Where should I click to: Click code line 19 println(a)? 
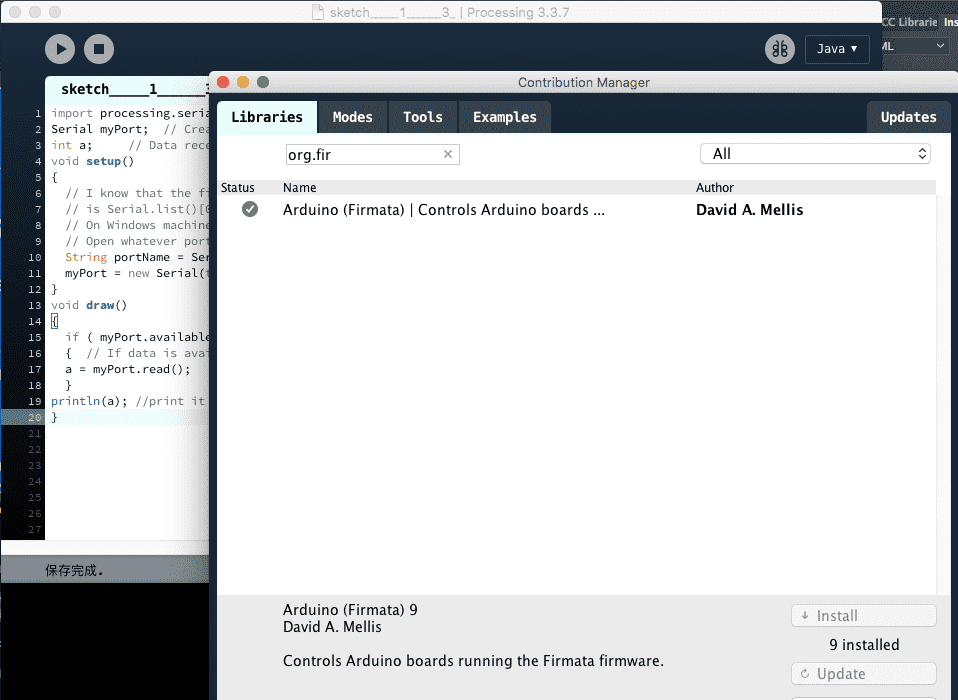pyautogui.click(x=128, y=401)
